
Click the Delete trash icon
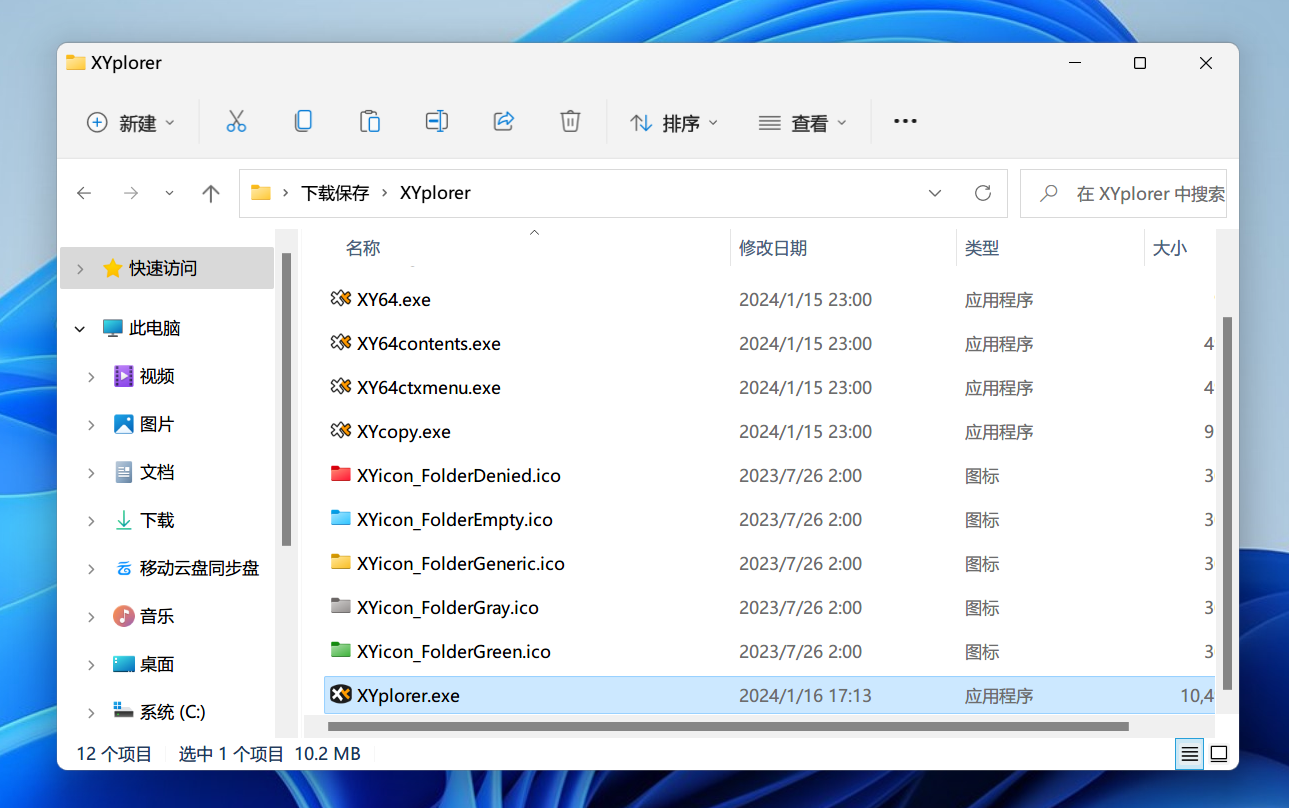point(570,122)
